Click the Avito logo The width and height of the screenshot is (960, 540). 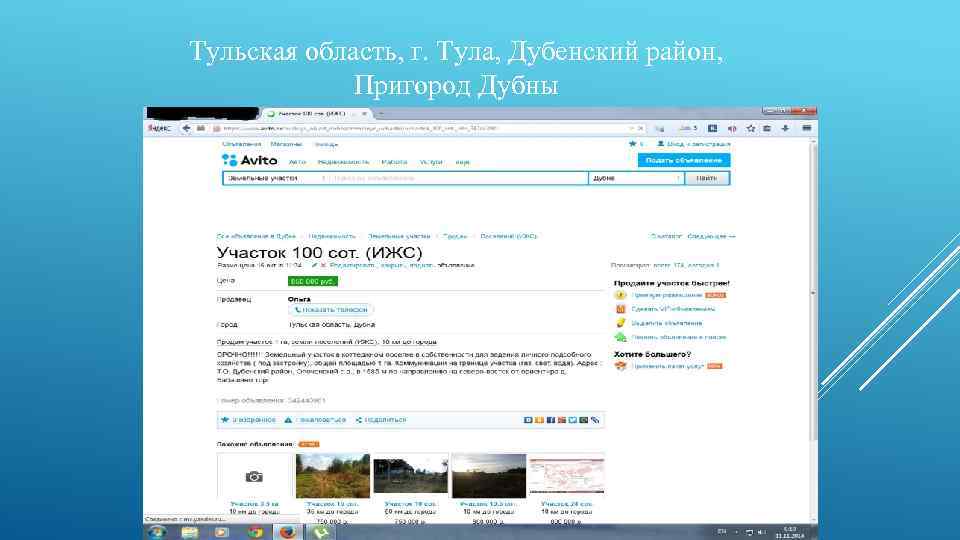pyautogui.click(x=249, y=160)
